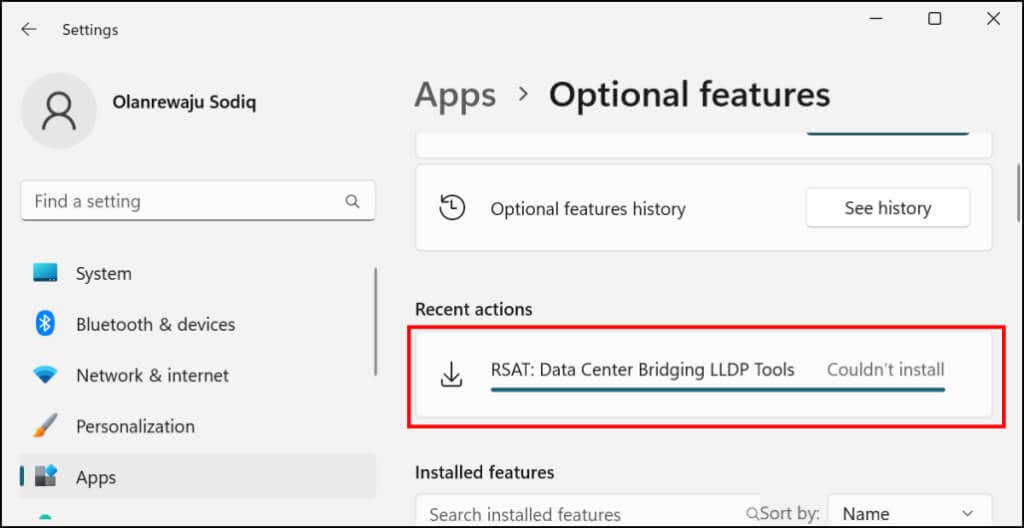Click the Apps icon in sidebar
The height and width of the screenshot is (528, 1024).
pyautogui.click(x=45, y=478)
